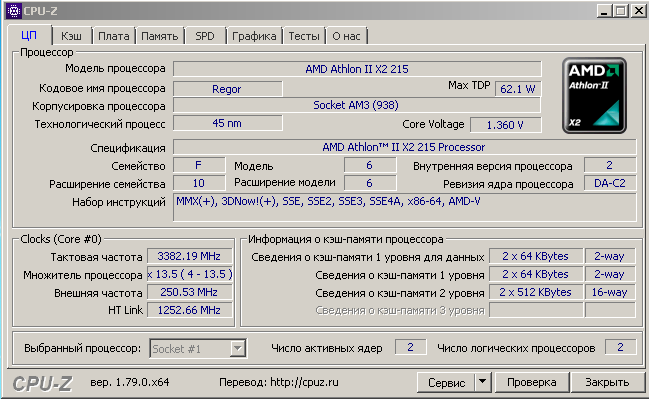Open the Сервис dropdown arrow
The image size is (649, 399).
pos(483,382)
